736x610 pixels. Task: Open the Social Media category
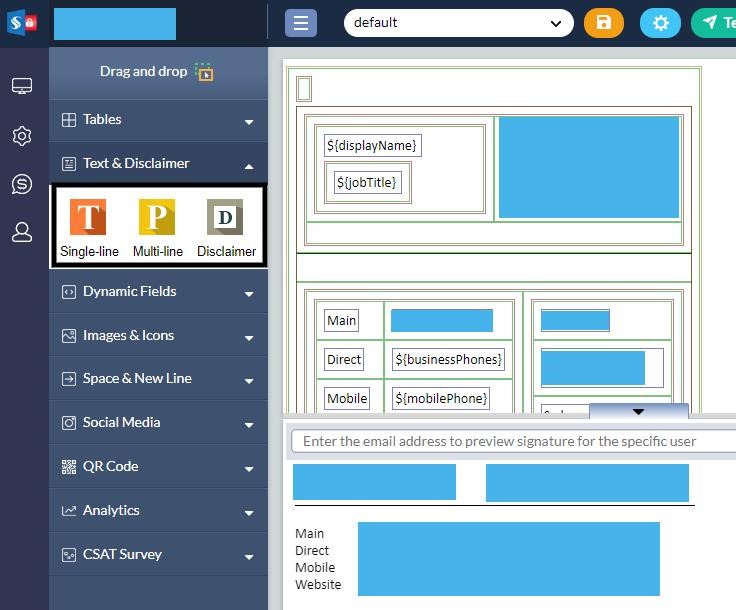point(158,423)
